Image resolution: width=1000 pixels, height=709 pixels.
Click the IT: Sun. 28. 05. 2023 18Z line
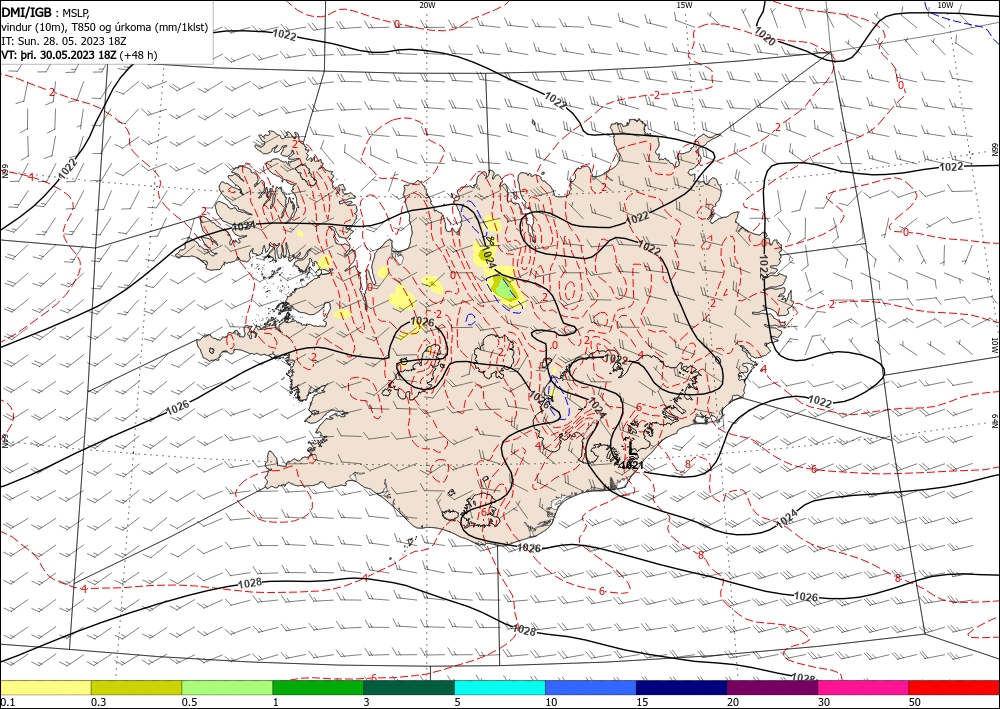pos(64,41)
